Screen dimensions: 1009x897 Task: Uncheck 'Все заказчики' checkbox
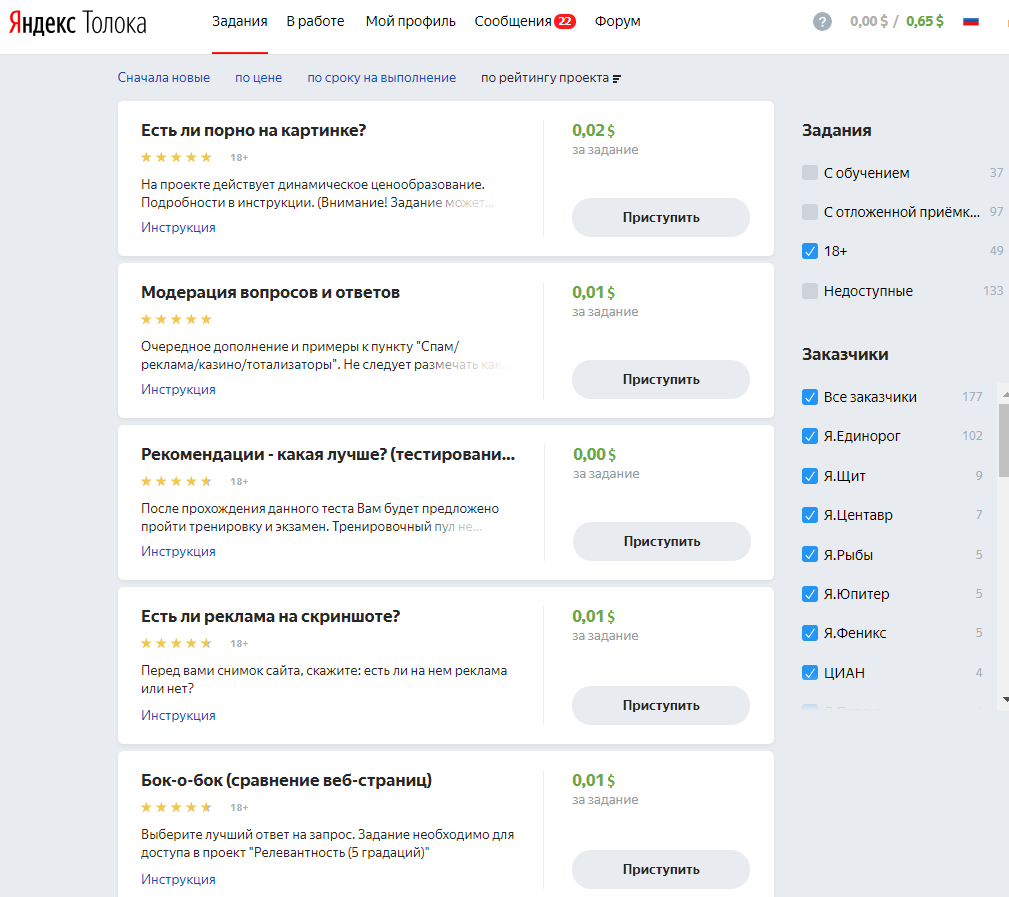point(810,397)
